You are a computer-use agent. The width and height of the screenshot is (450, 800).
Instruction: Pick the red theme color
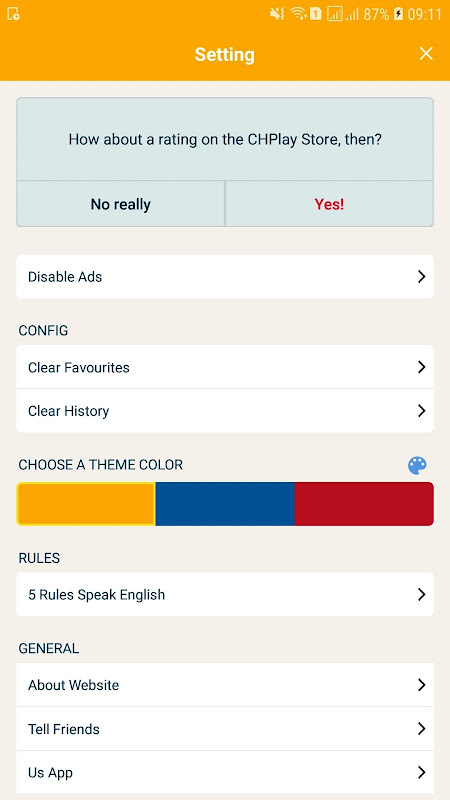[x=364, y=504]
